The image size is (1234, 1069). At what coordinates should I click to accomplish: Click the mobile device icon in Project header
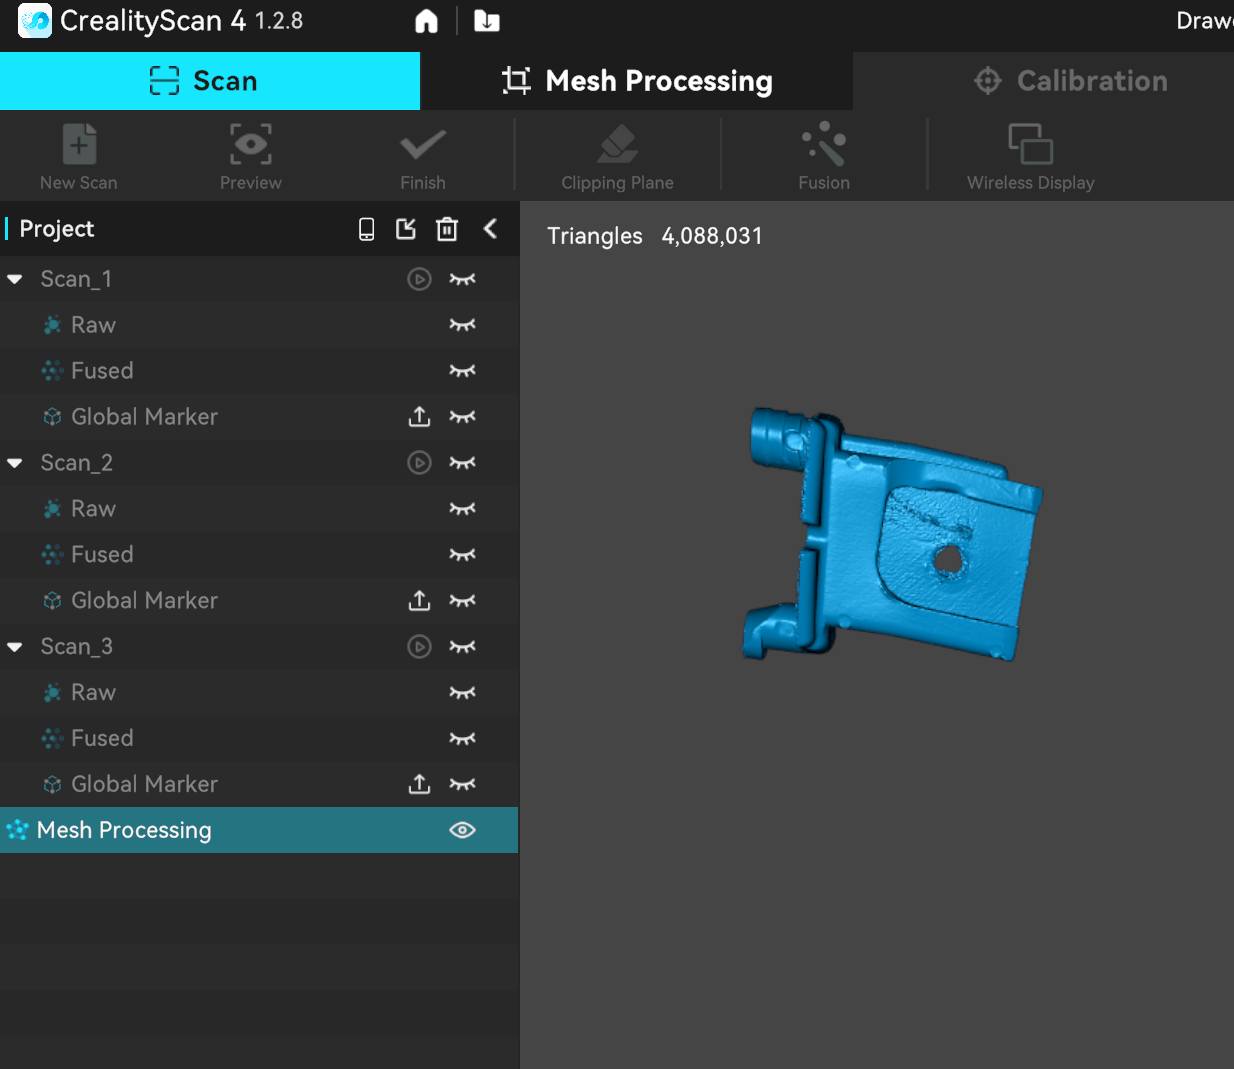pos(366,229)
